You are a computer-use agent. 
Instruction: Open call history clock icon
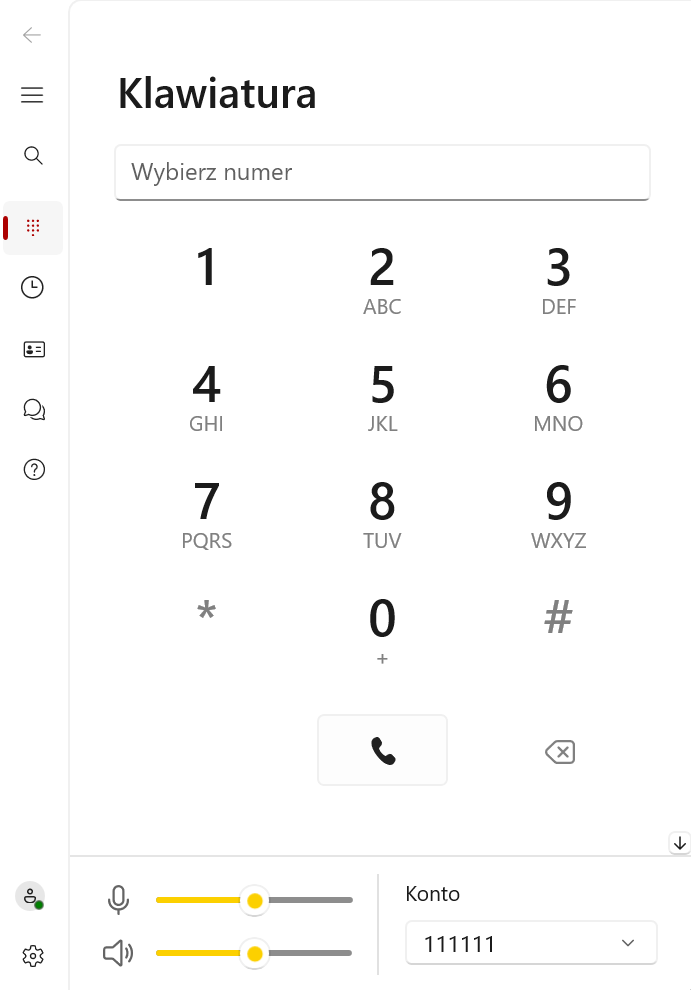pyautogui.click(x=32, y=287)
